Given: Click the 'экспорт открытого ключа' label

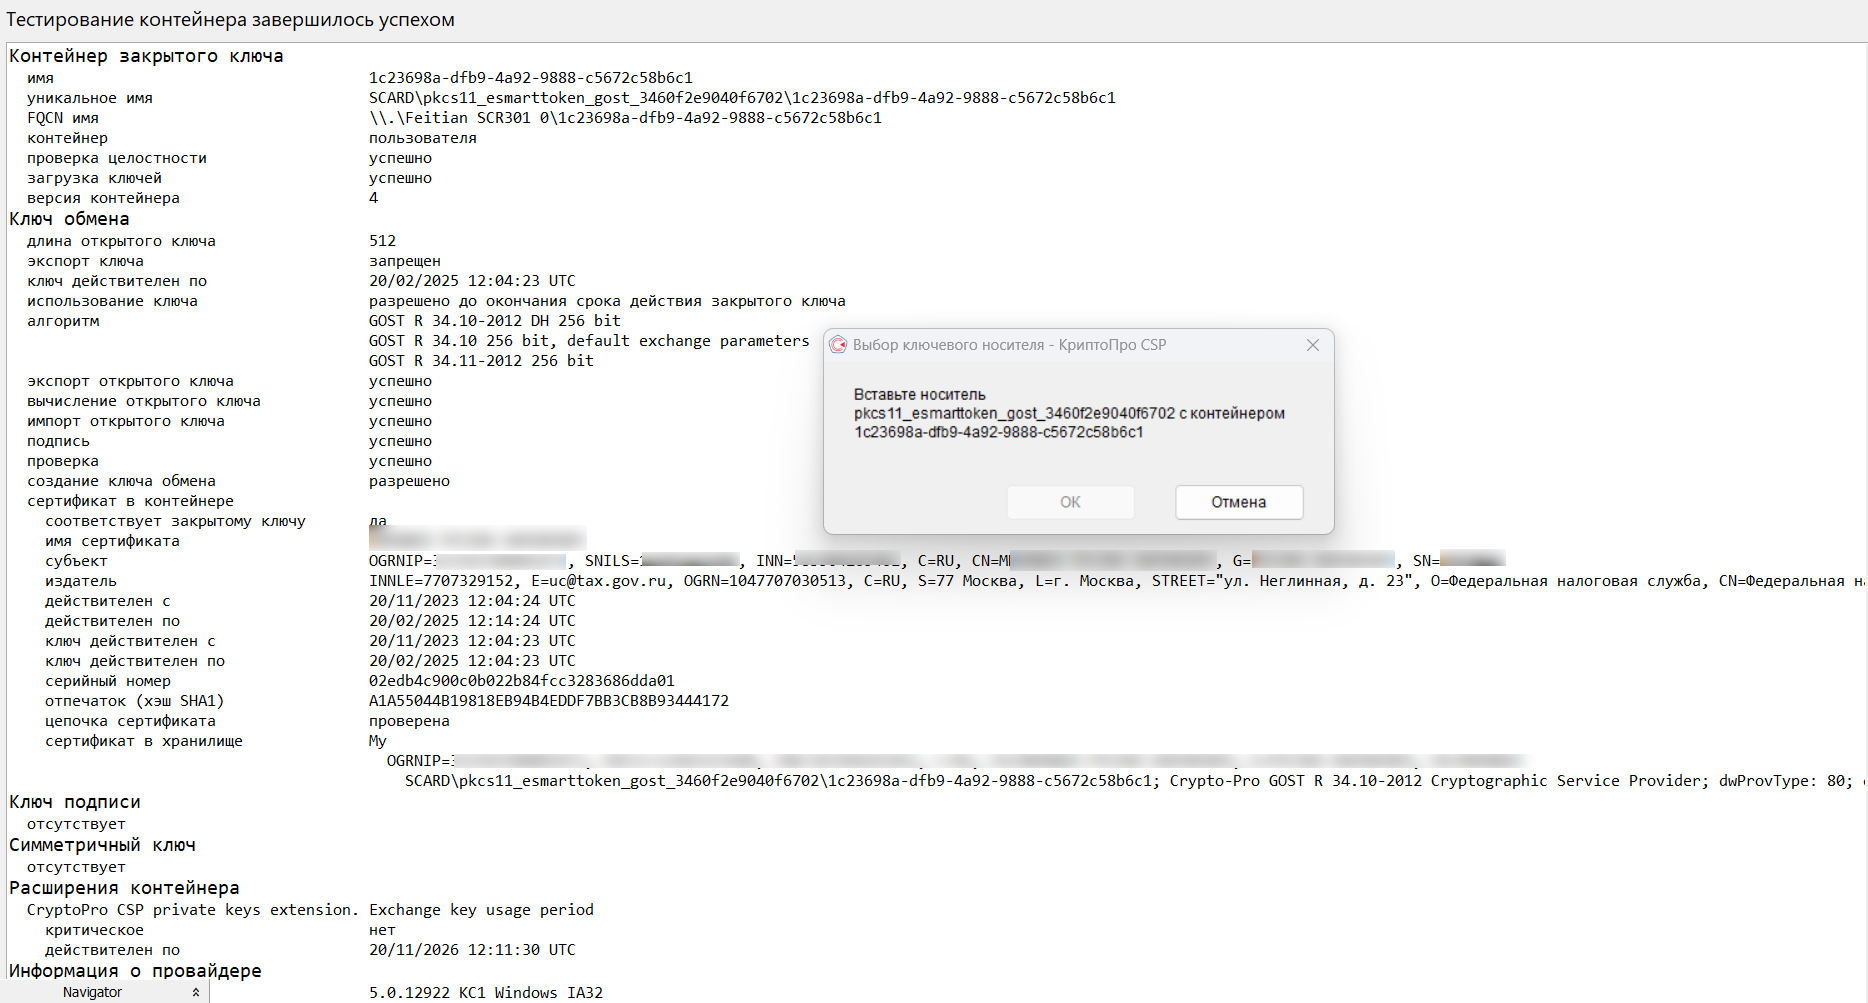Looking at the screenshot, I should [x=130, y=381].
